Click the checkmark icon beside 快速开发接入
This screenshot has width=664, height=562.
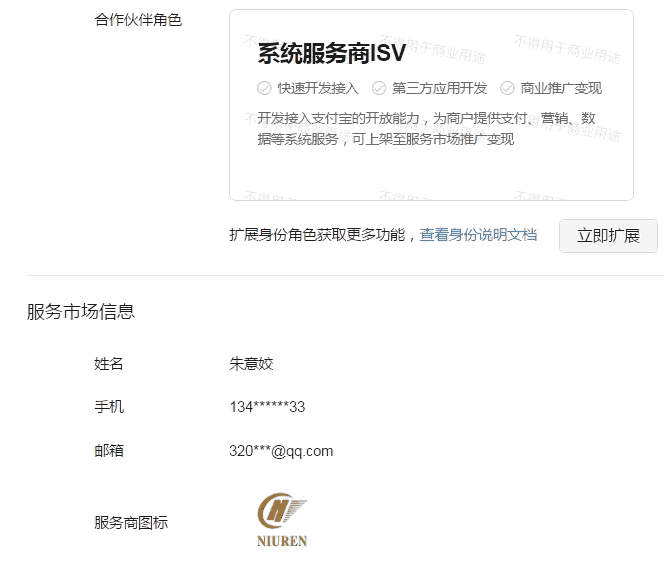264,88
